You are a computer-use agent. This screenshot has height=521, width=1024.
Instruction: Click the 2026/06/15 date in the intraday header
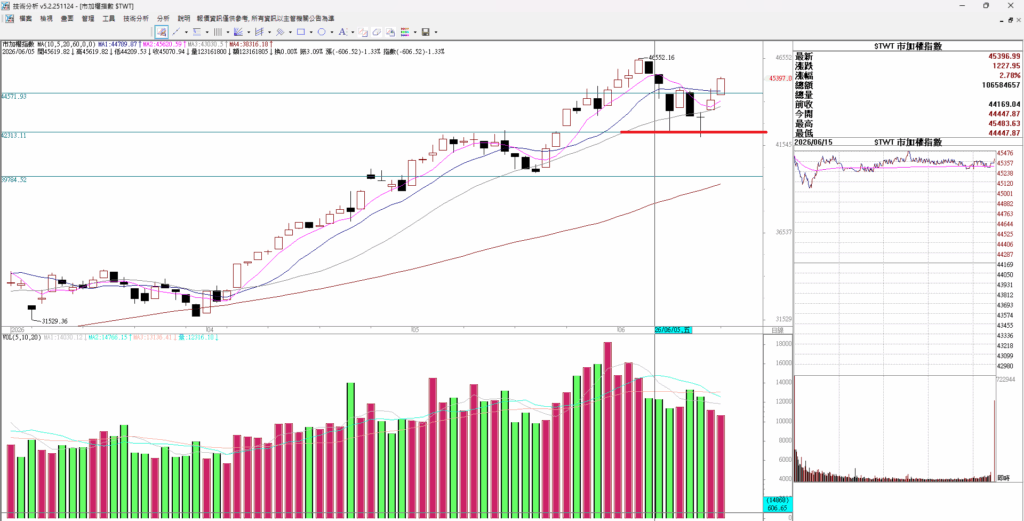[x=812, y=142]
